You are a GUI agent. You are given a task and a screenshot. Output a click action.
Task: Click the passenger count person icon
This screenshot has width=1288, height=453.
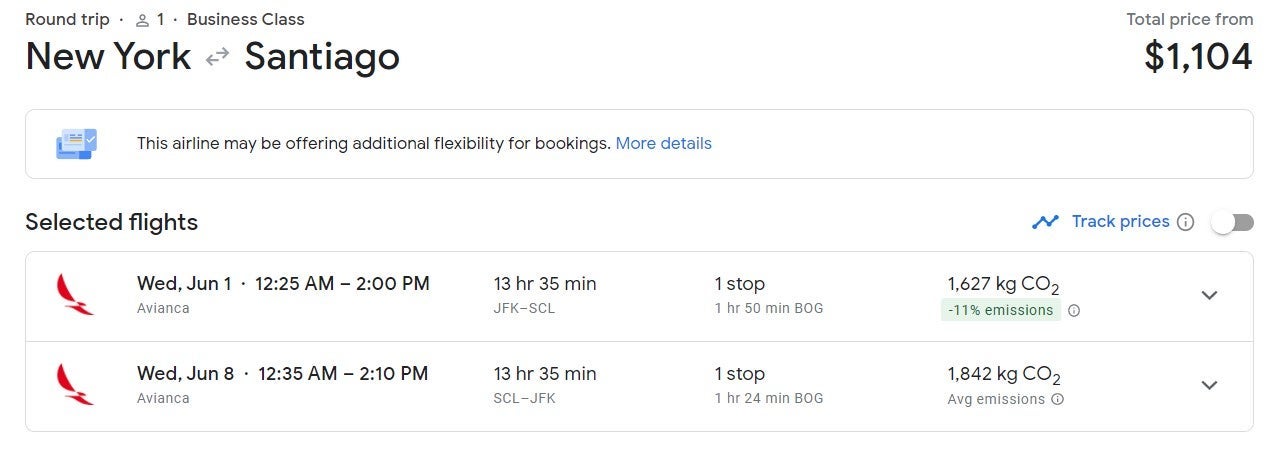click(x=142, y=20)
